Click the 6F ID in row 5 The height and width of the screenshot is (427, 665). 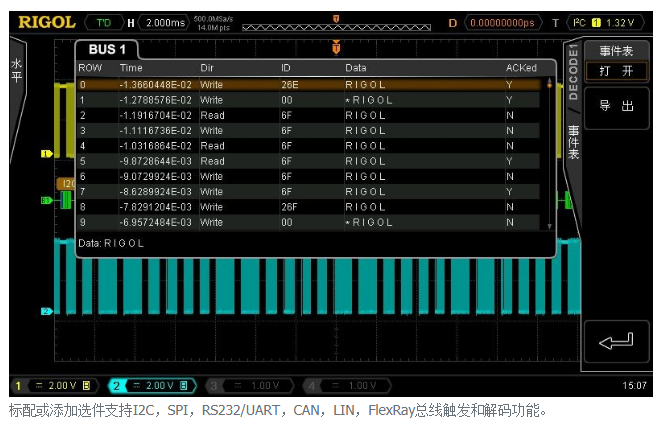286,162
